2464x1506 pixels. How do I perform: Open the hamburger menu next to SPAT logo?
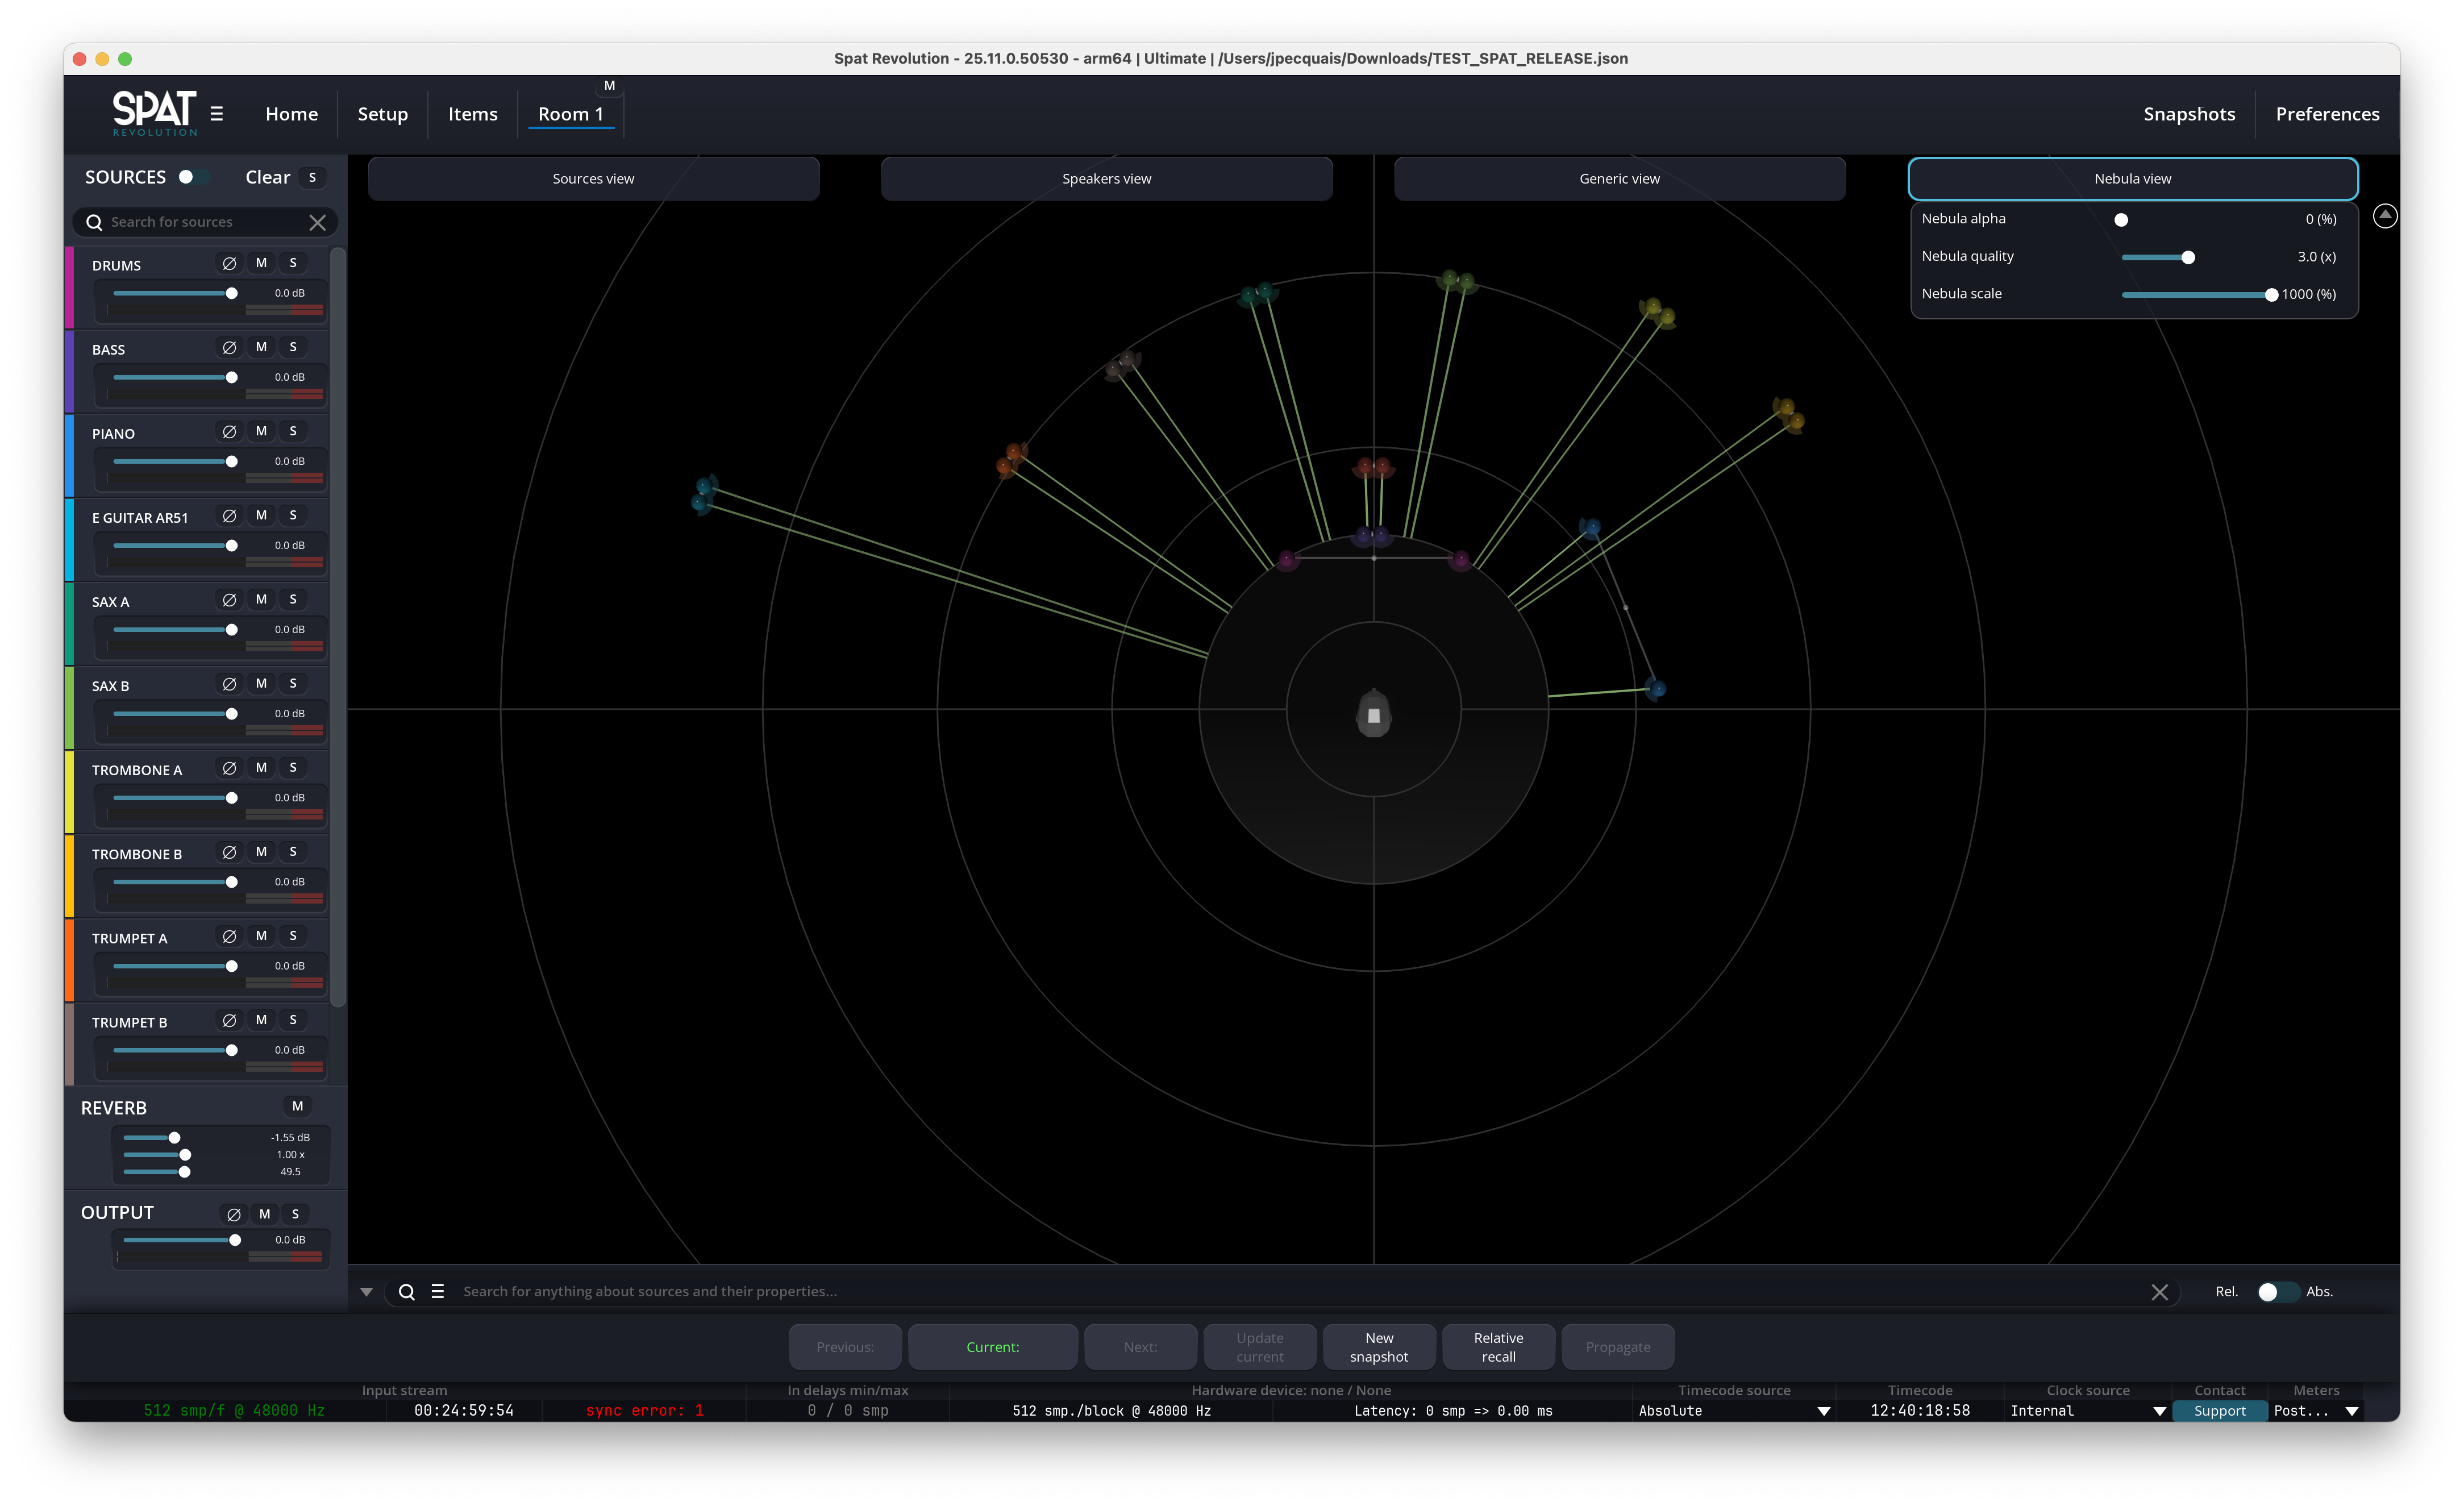[x=217, y=114]
